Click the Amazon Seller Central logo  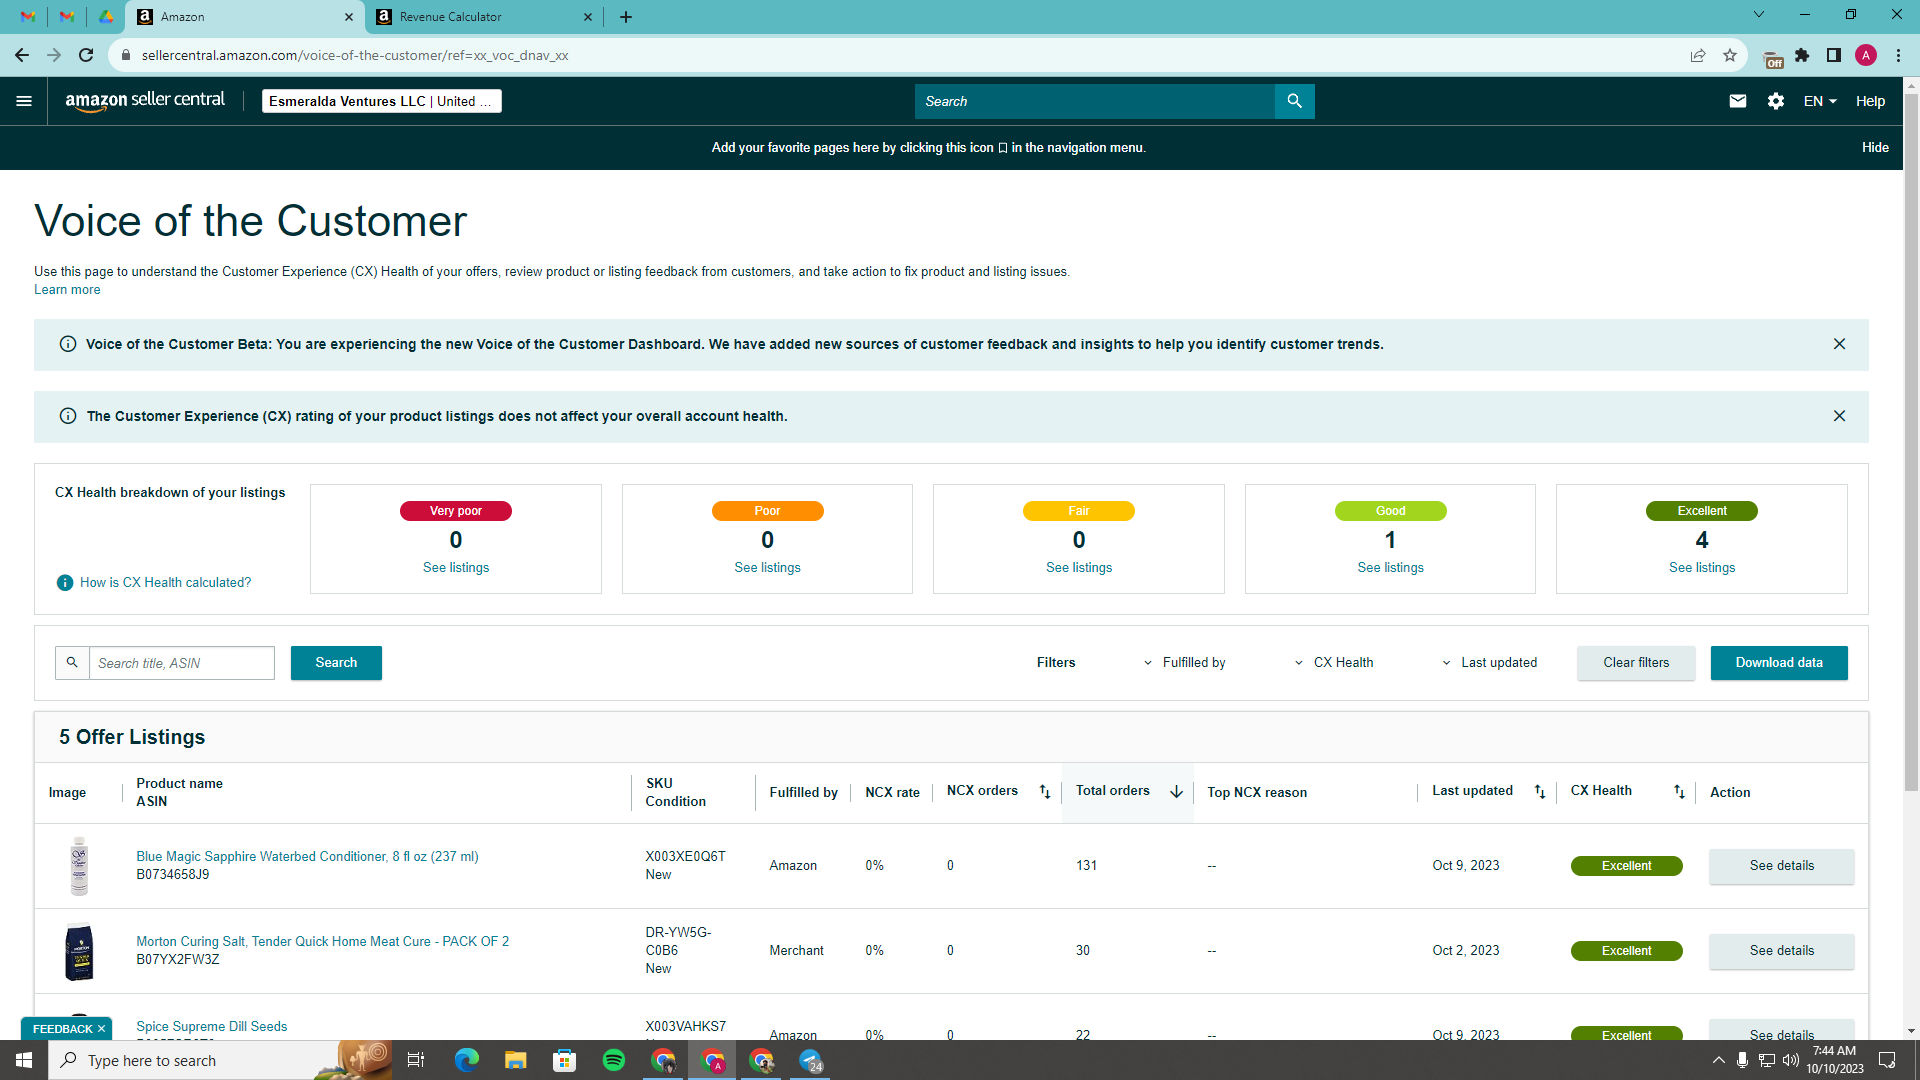click(x=145, y=101)
